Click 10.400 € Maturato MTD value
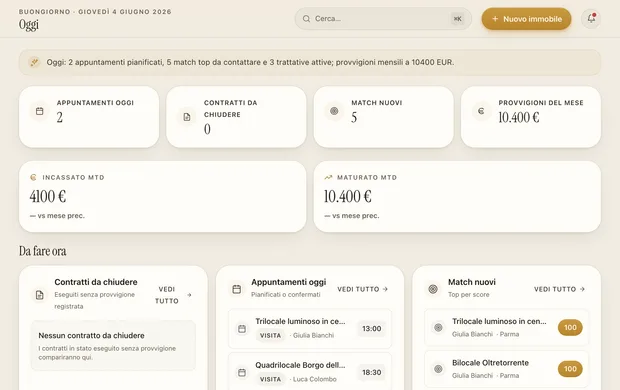This screenshot has height=390, width=620. pyautogui.click(x=348, y=197)
